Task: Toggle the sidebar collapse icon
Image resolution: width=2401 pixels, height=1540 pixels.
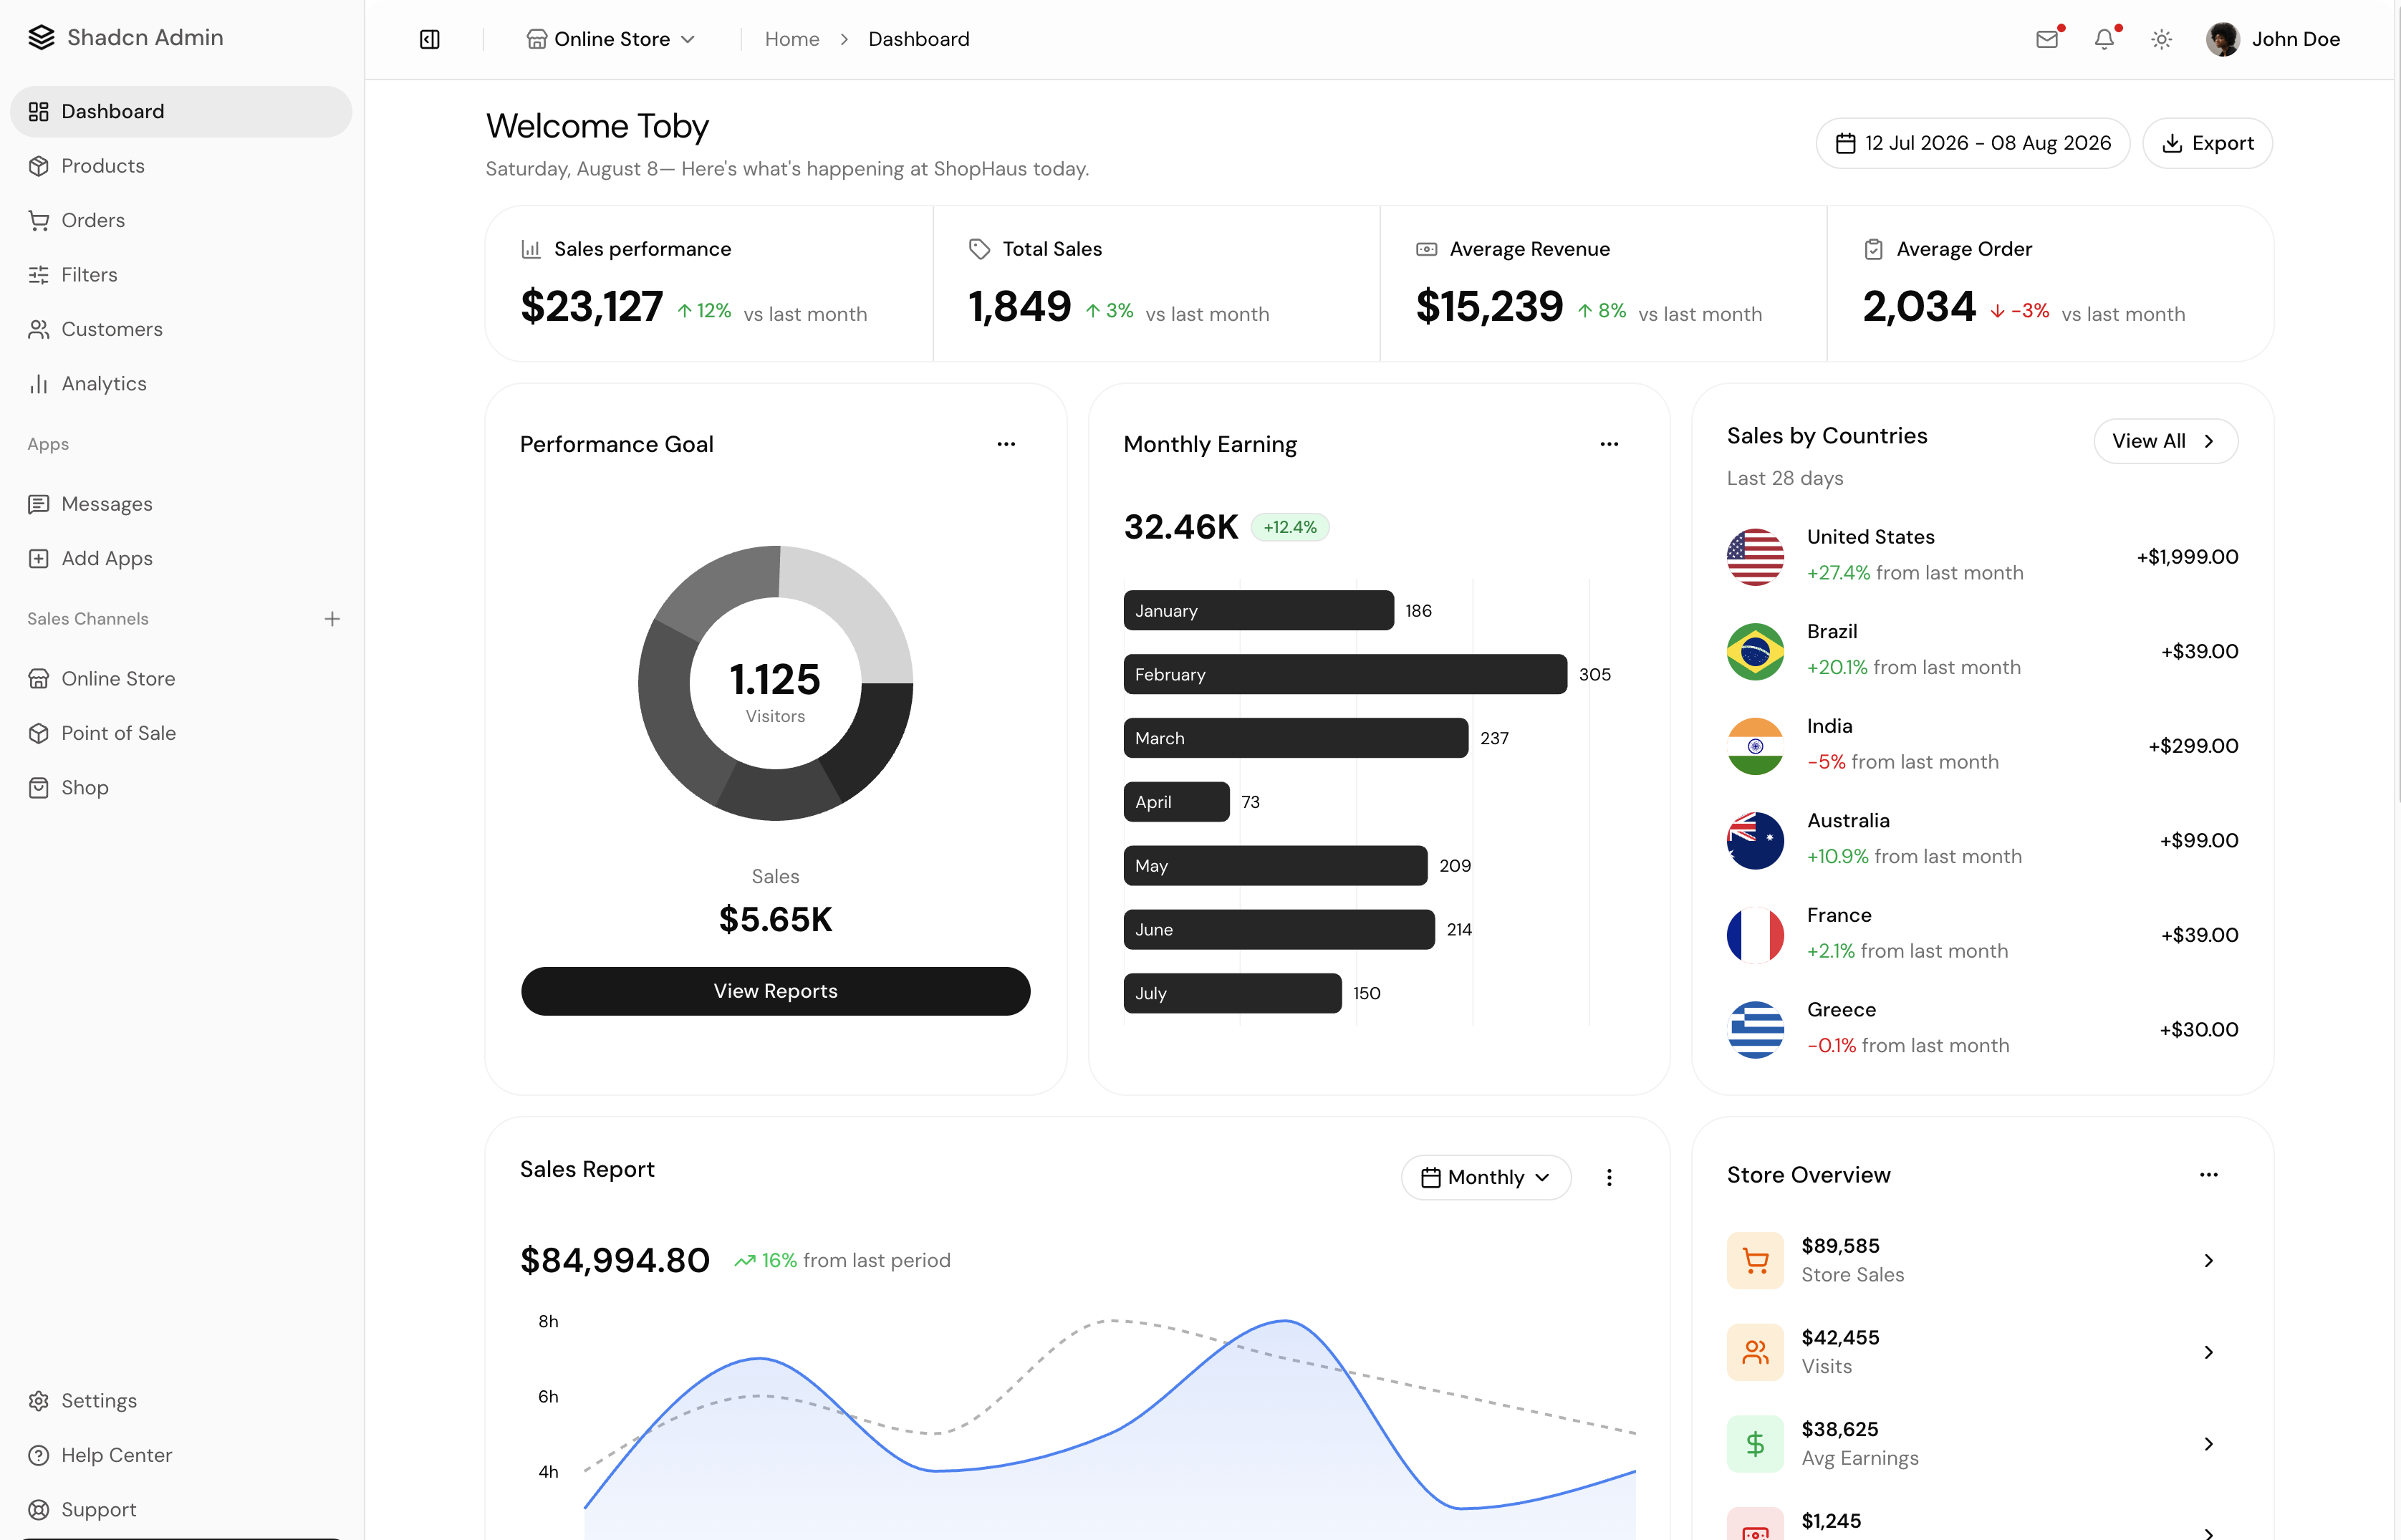Action: 429,39
